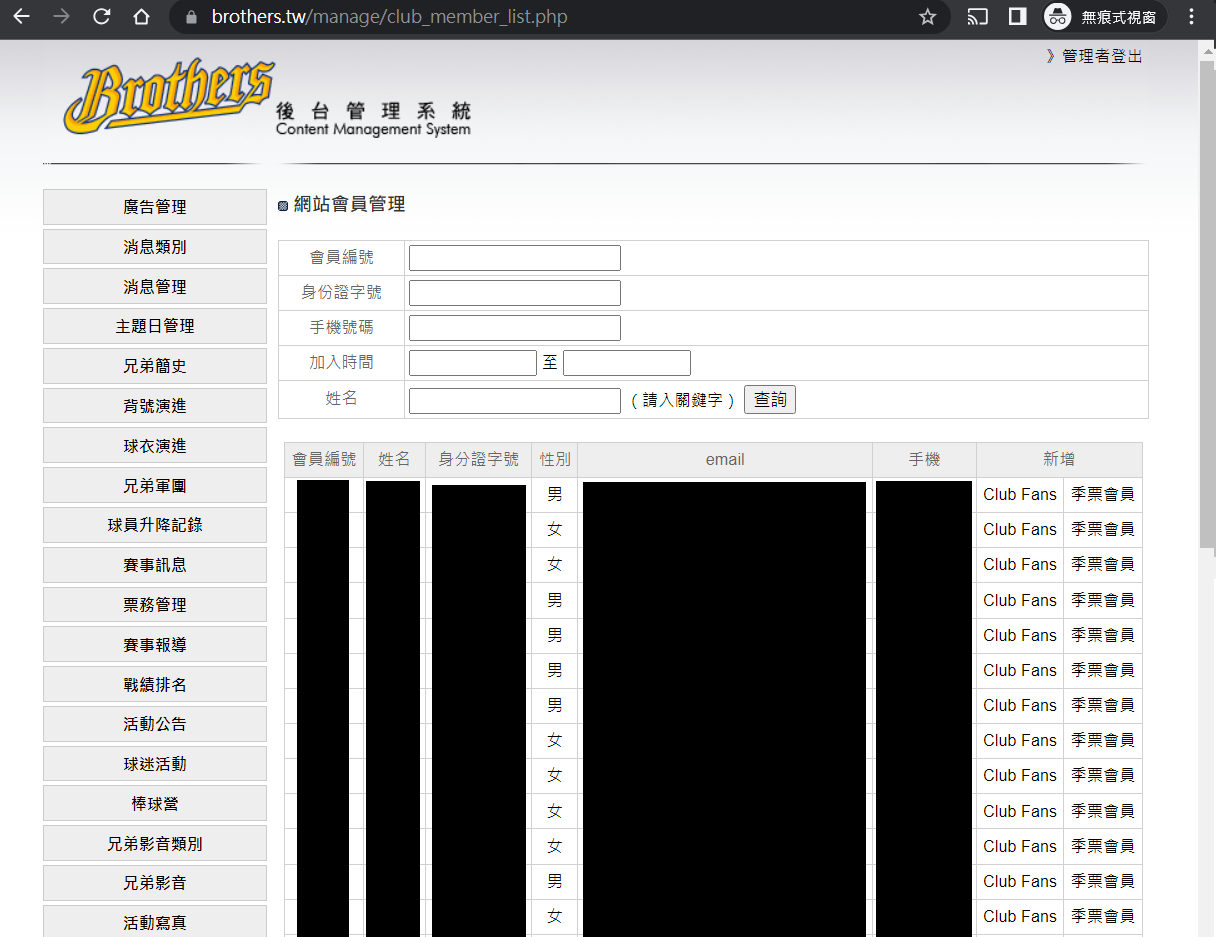Focus the 身份證字號 input field

[515, 293]
